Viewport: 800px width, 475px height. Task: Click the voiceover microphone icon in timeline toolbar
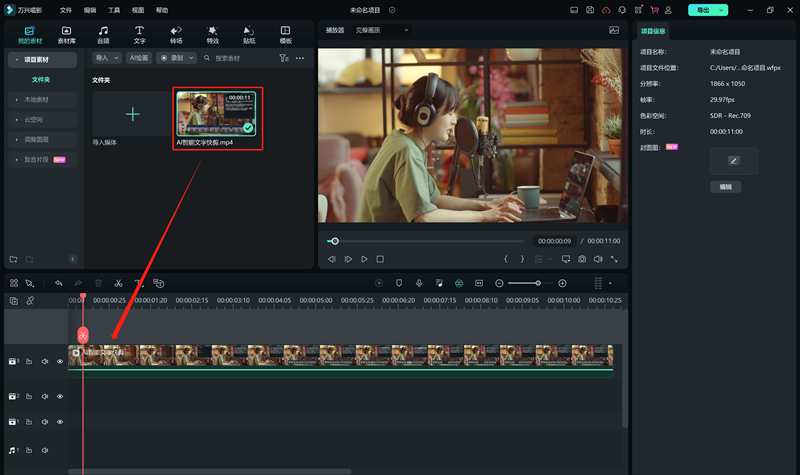click(x=419, y=283)
